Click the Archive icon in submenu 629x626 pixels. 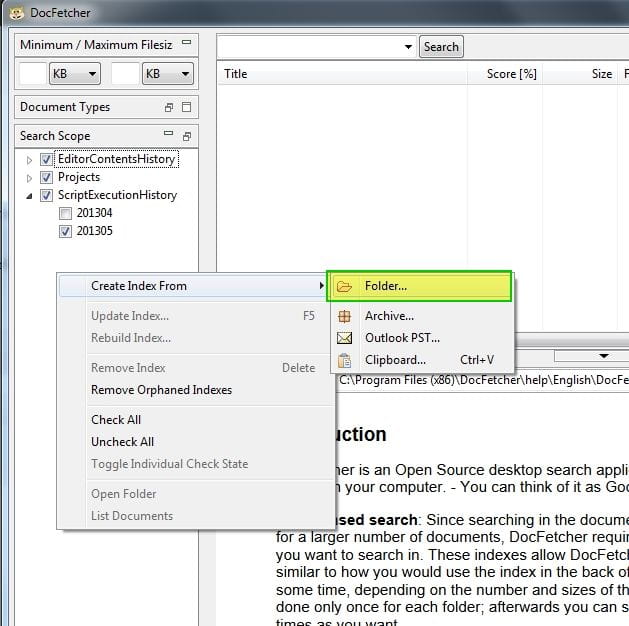point(344,316)
